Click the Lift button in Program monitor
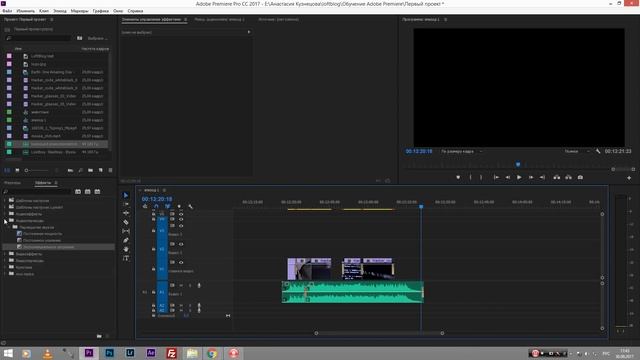 point(556,178)
